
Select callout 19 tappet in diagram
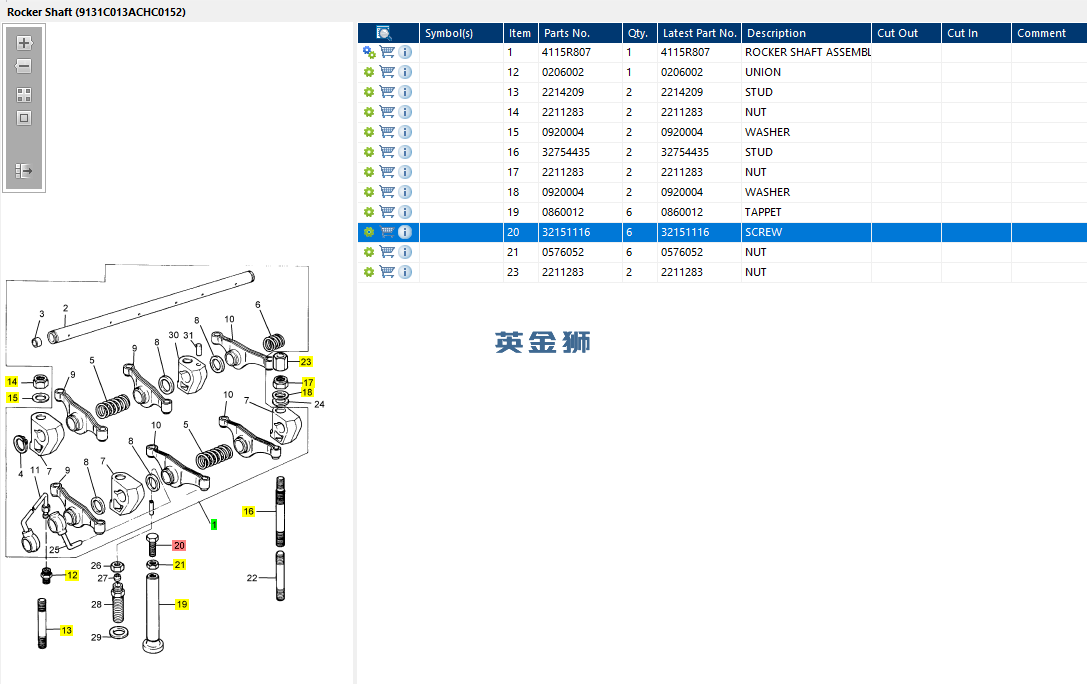(x=182, y=604)
